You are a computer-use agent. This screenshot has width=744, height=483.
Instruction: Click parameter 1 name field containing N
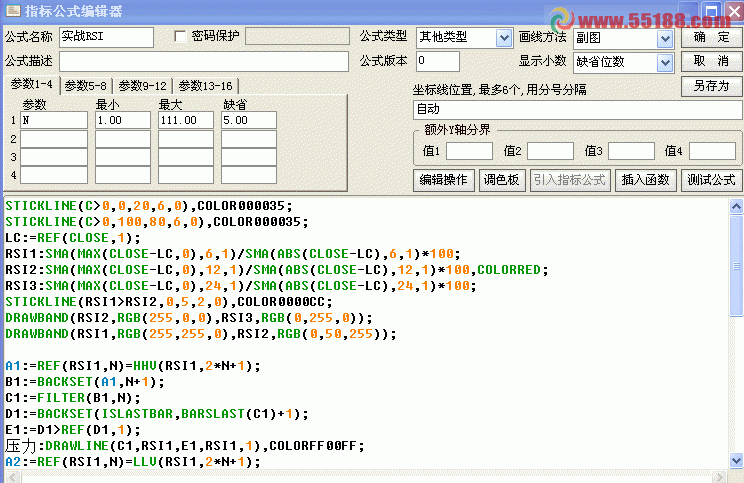(x=54, y=120)
